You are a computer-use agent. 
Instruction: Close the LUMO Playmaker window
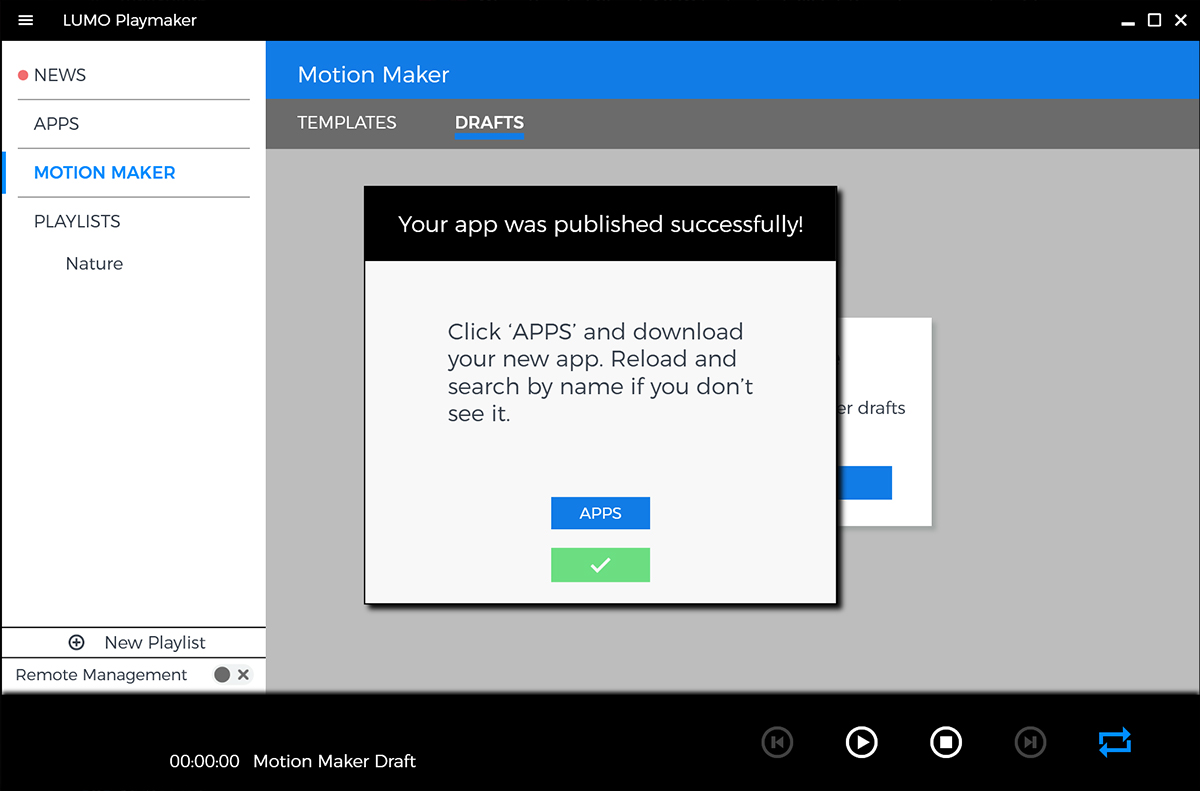pyautogui.click(x=1183, y=20)
